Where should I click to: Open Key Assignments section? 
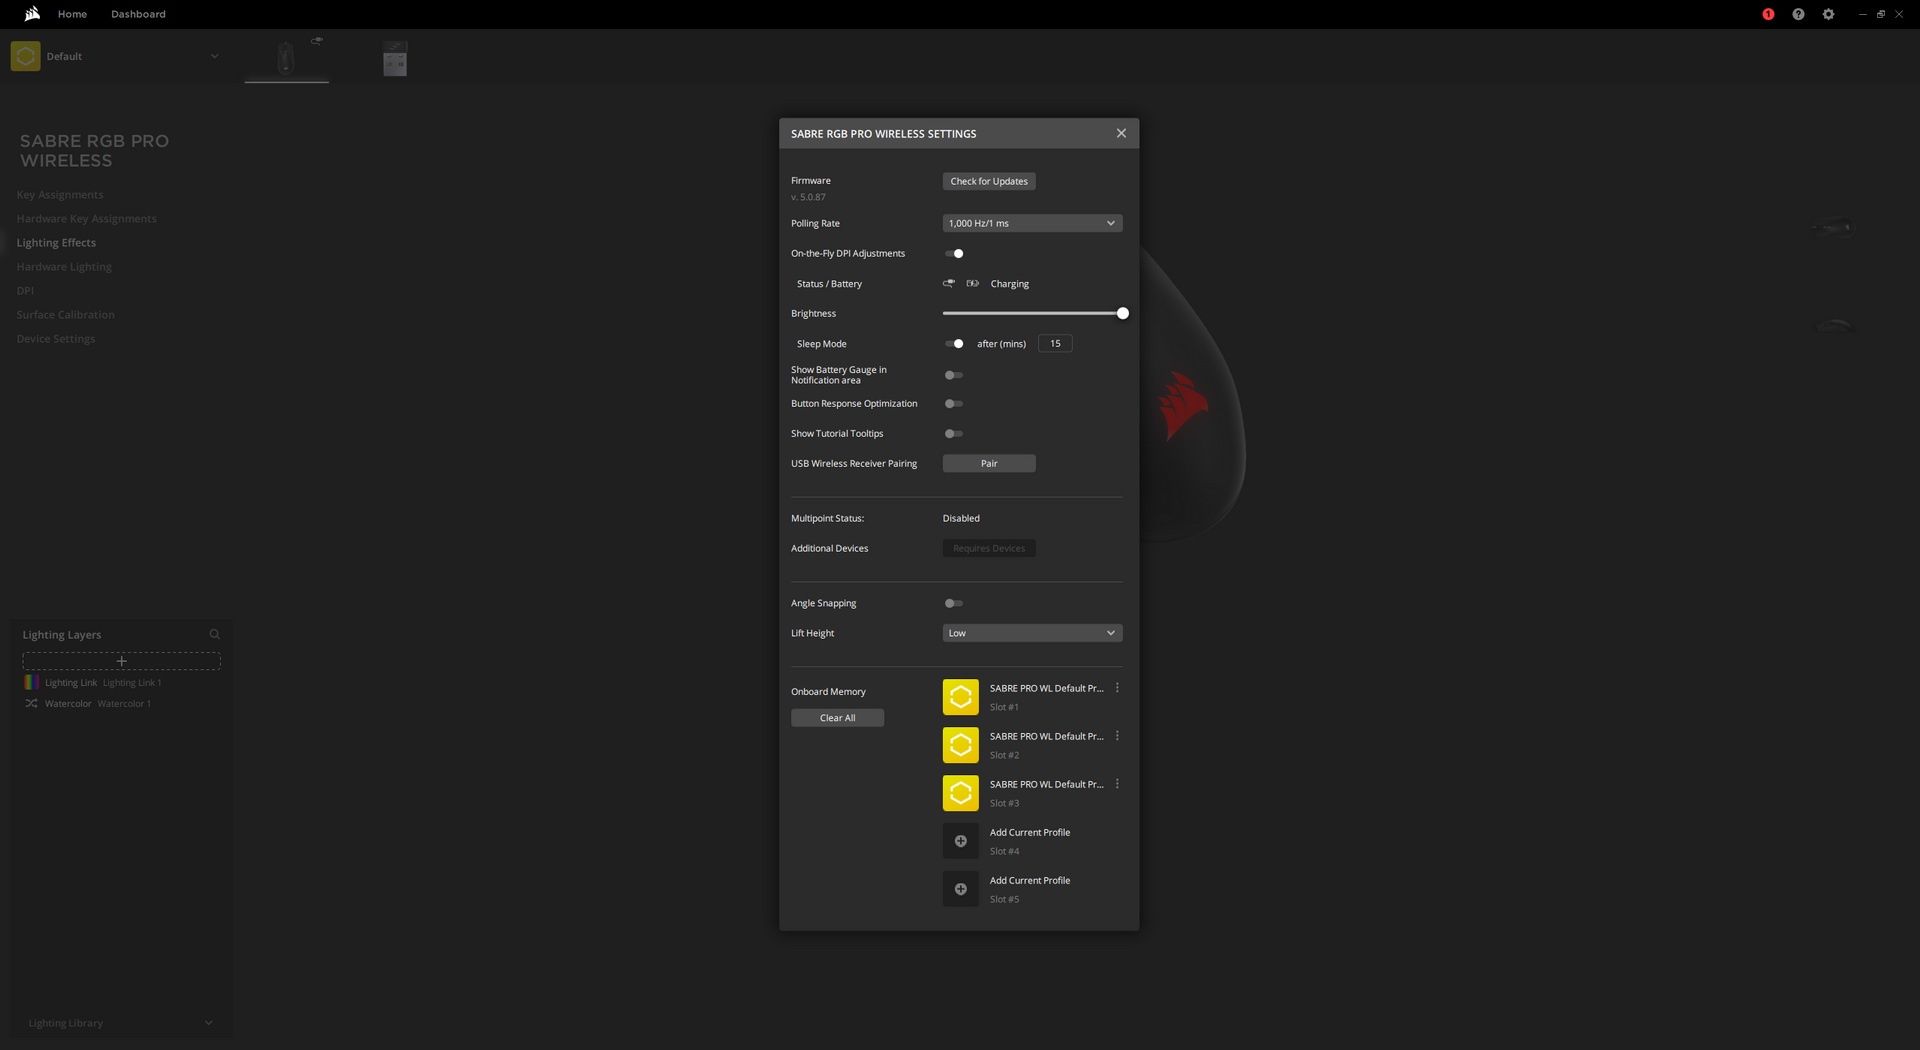[60, 194]
